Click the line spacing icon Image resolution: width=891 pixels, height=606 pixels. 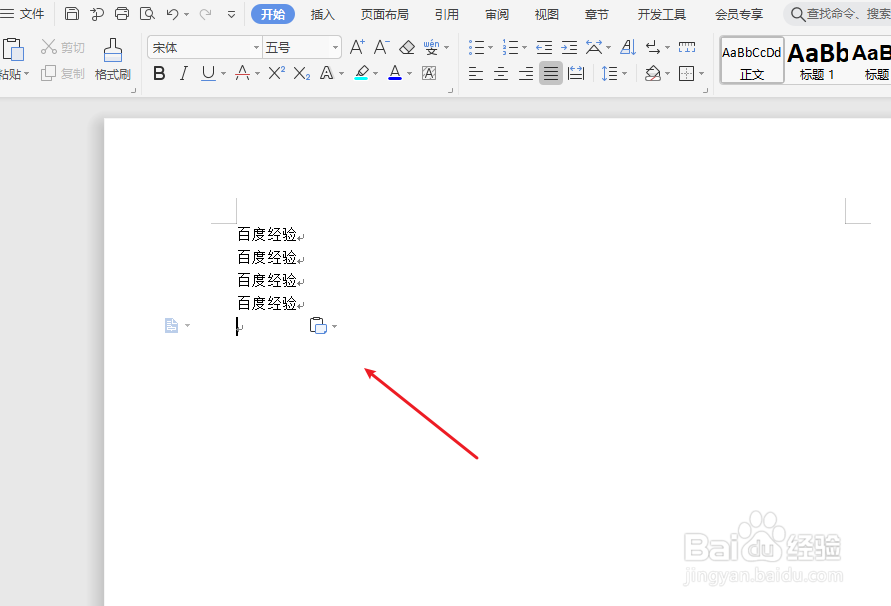coord(609,73)
